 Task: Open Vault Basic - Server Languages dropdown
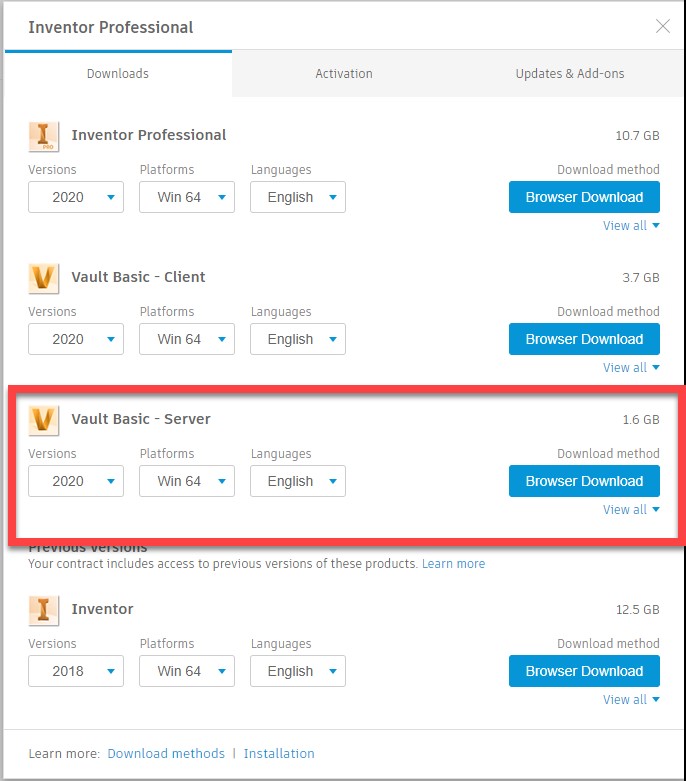(x=298, y=481)
